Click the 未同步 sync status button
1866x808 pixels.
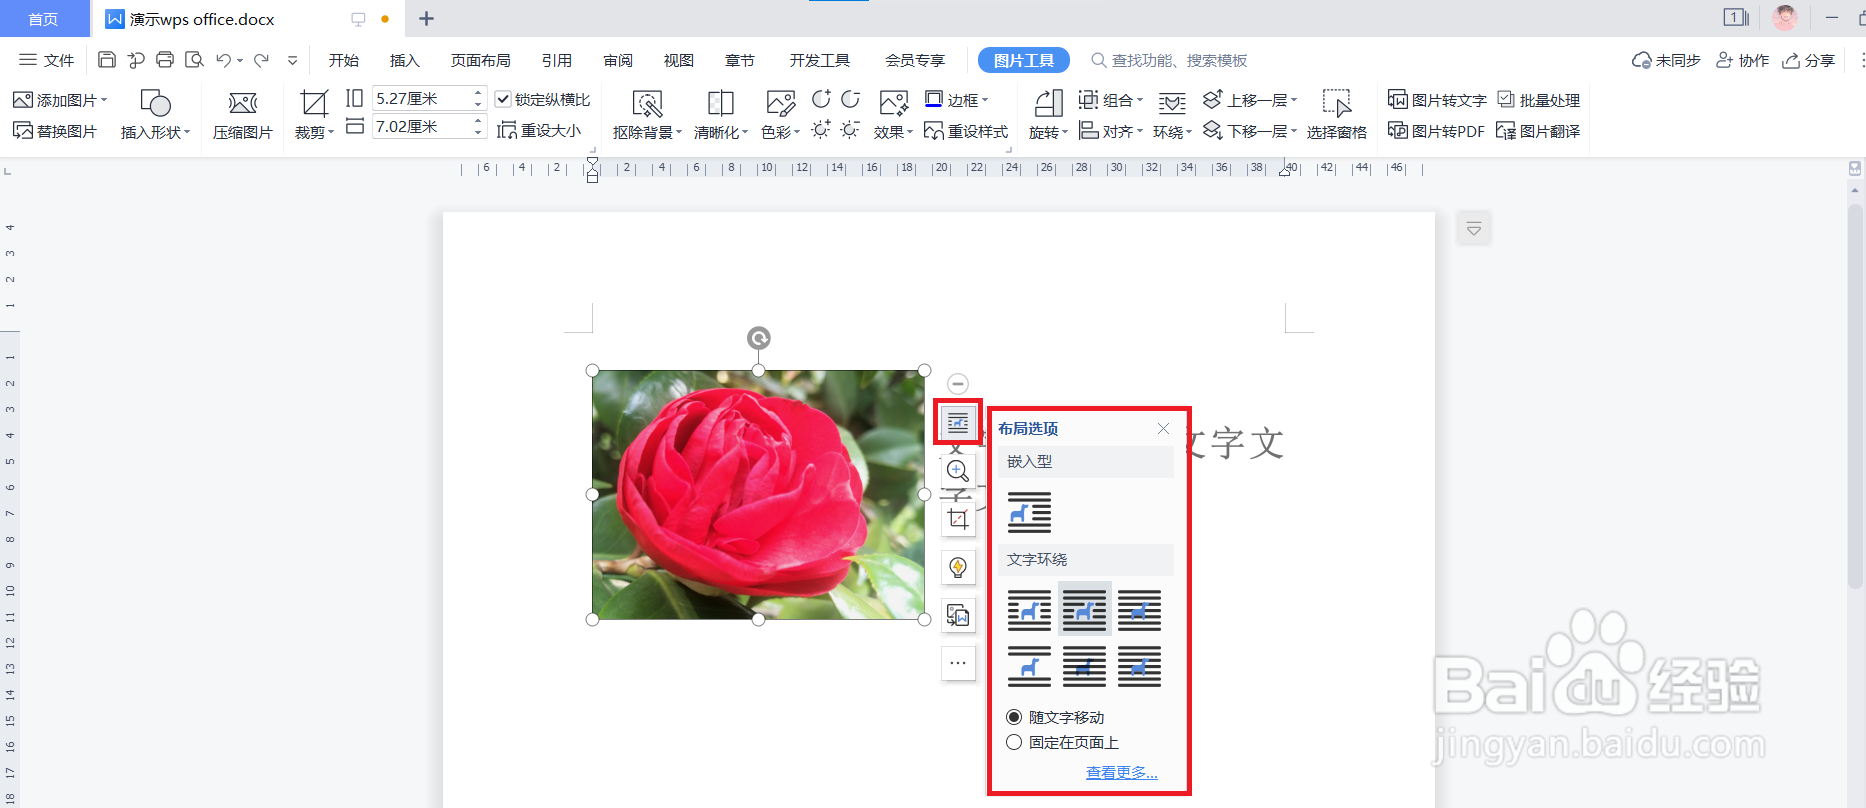(1666, 60)
